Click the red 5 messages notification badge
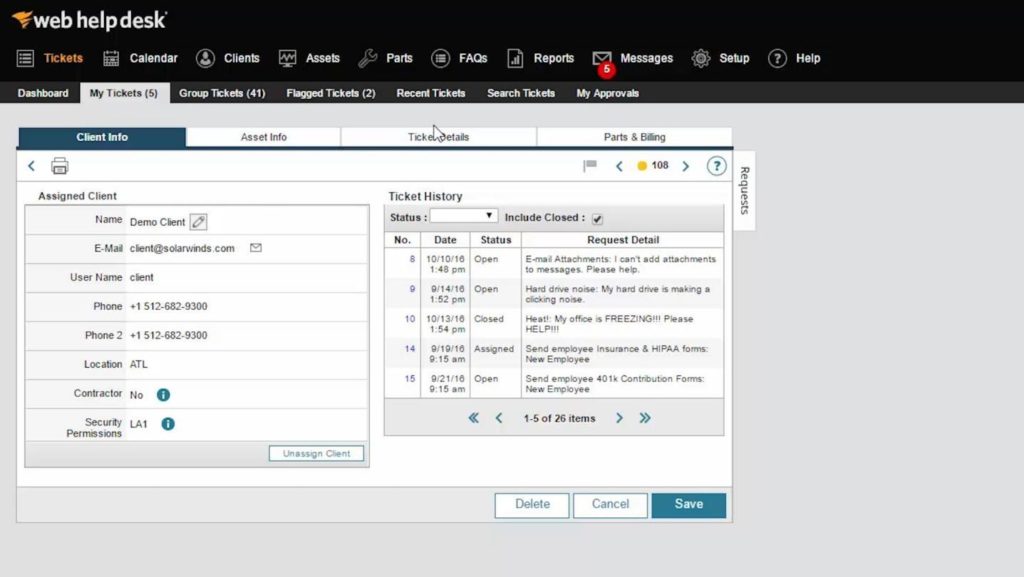Image resolution: width=1024 pixels, height=577 pixels. (x=607, y=69)
